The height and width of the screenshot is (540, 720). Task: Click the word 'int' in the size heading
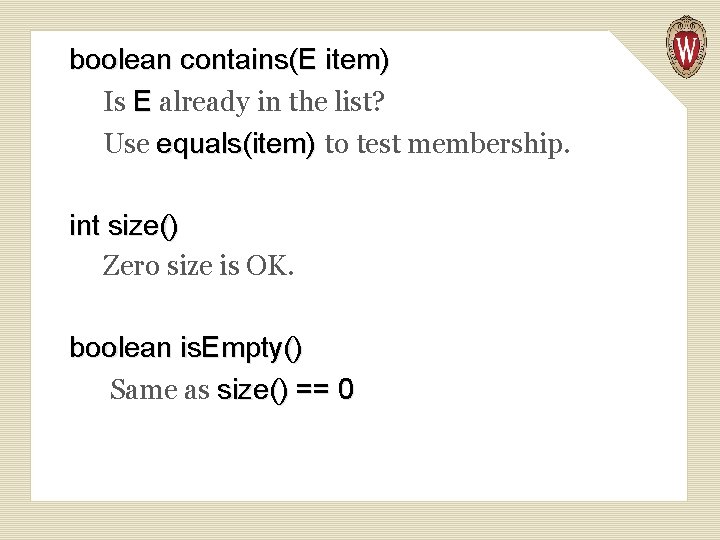85,226
